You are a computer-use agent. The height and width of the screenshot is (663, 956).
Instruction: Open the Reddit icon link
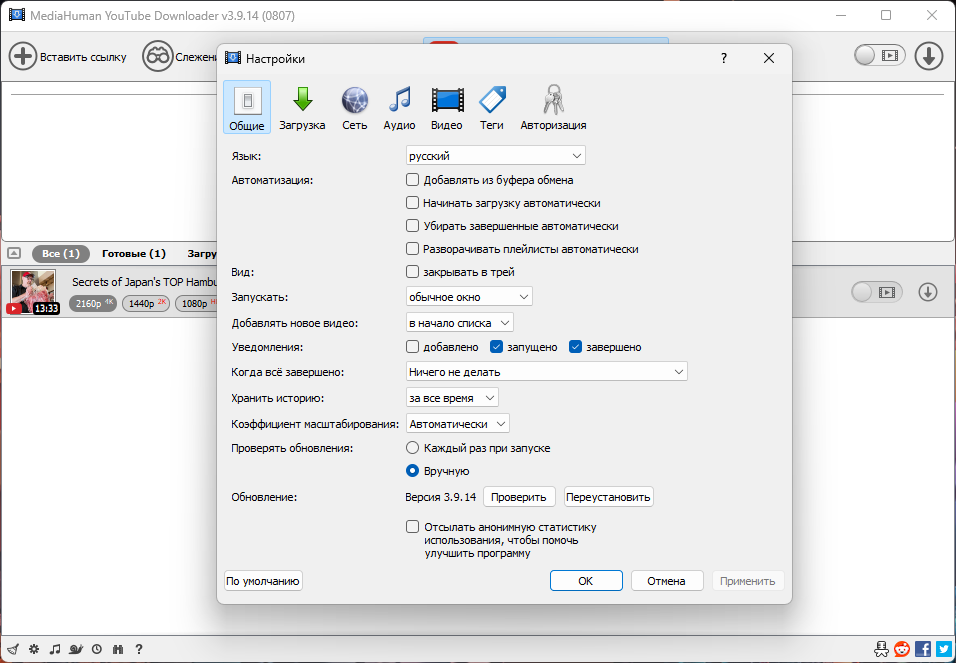click(x=902, y=648)
